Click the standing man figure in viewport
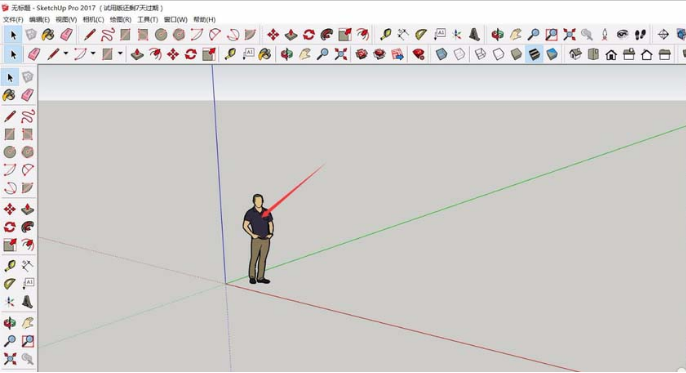Image resolution: width=686 pixels, height=373 pixels. (x=259, y=239)
